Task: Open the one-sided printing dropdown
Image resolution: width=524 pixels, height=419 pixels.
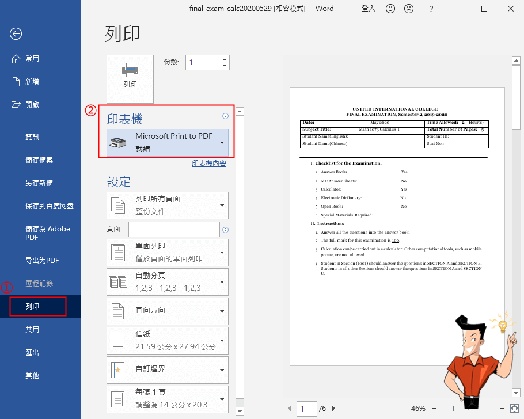Action: [x=168, y=252]
